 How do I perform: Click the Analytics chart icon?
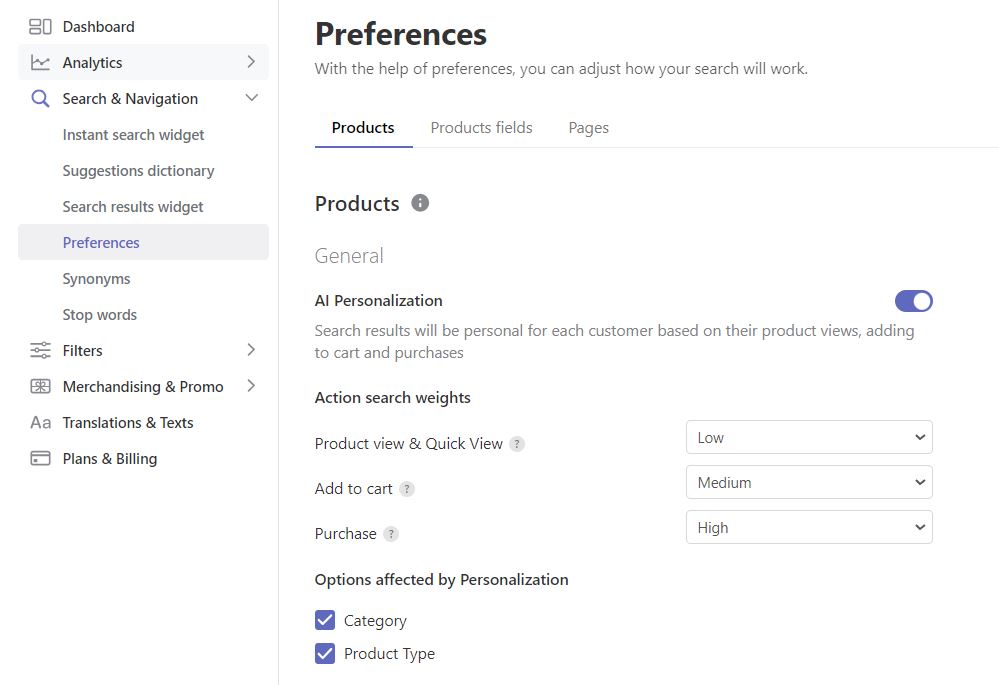(40, 62)
